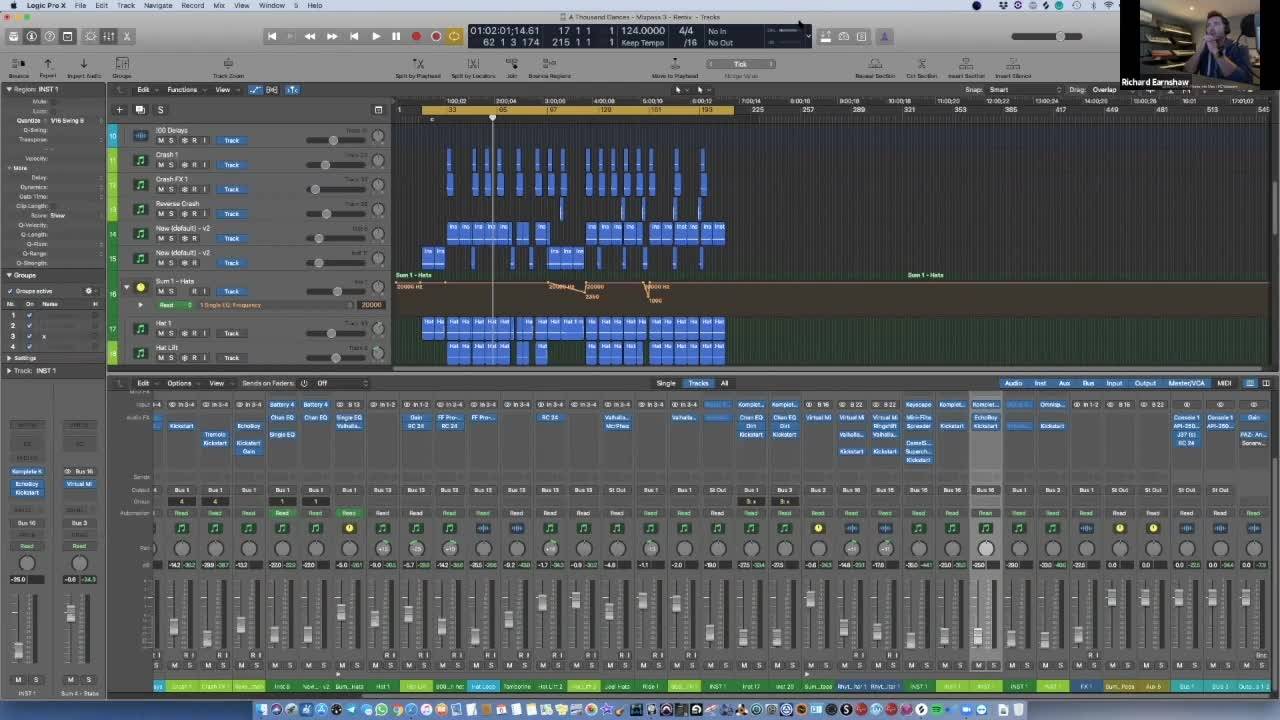The width and height of the screenshot is (1280, 720).
Task: Open the tracks area Functions menu
Action: click(x=184, y=89)
